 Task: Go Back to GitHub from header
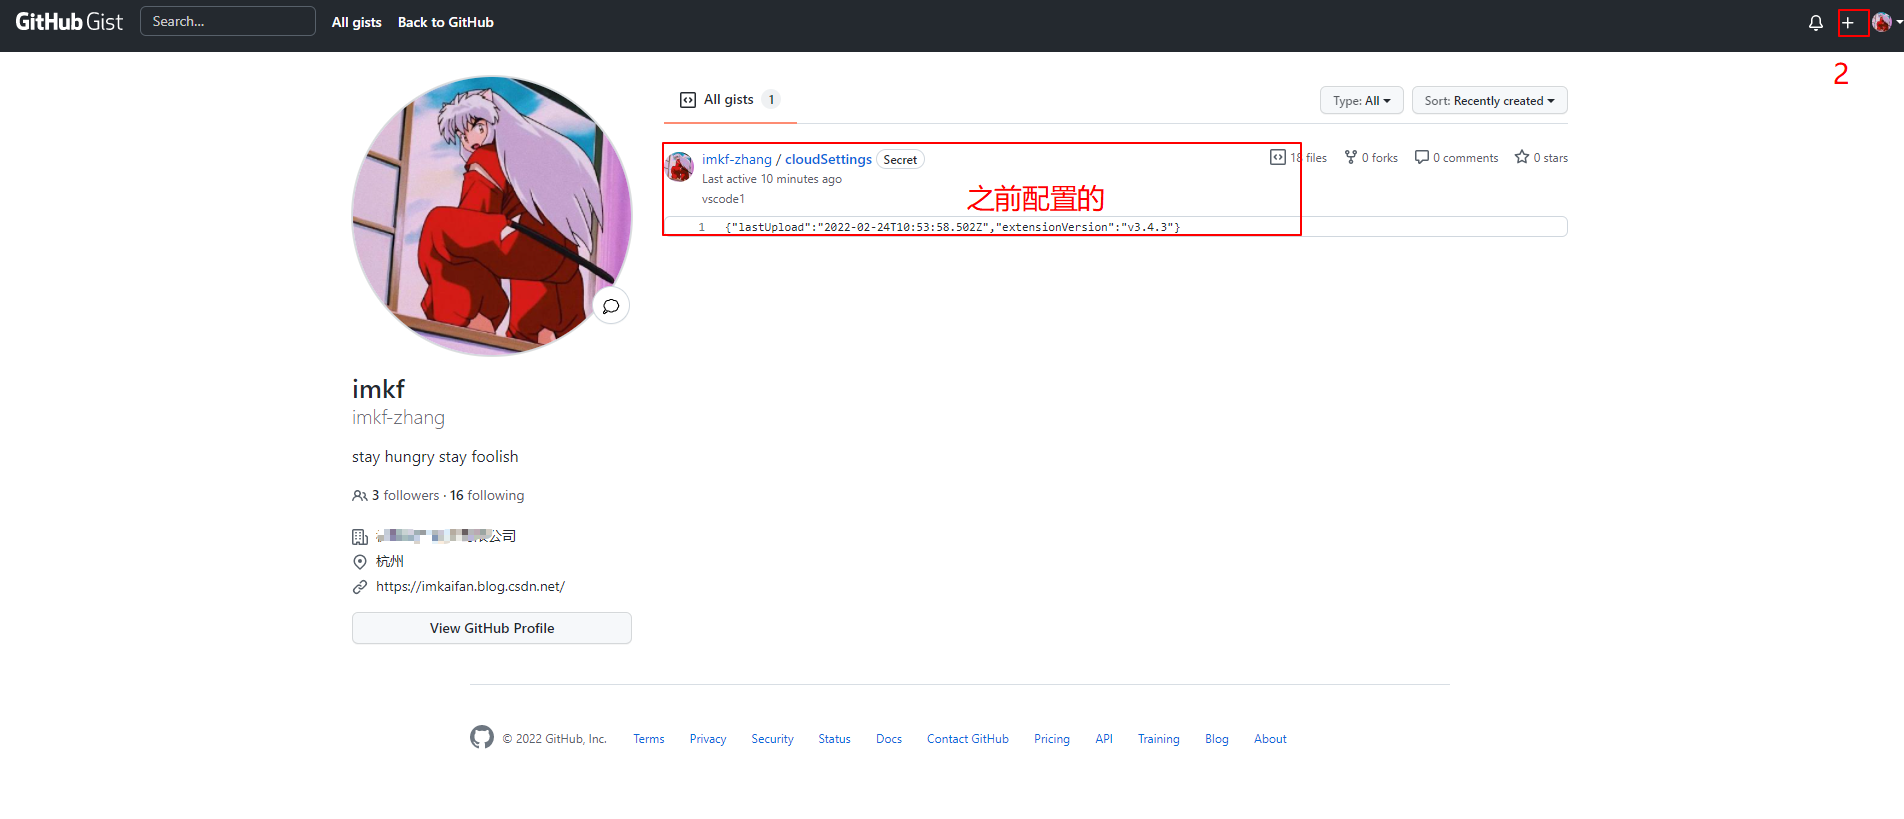point(446,22)
